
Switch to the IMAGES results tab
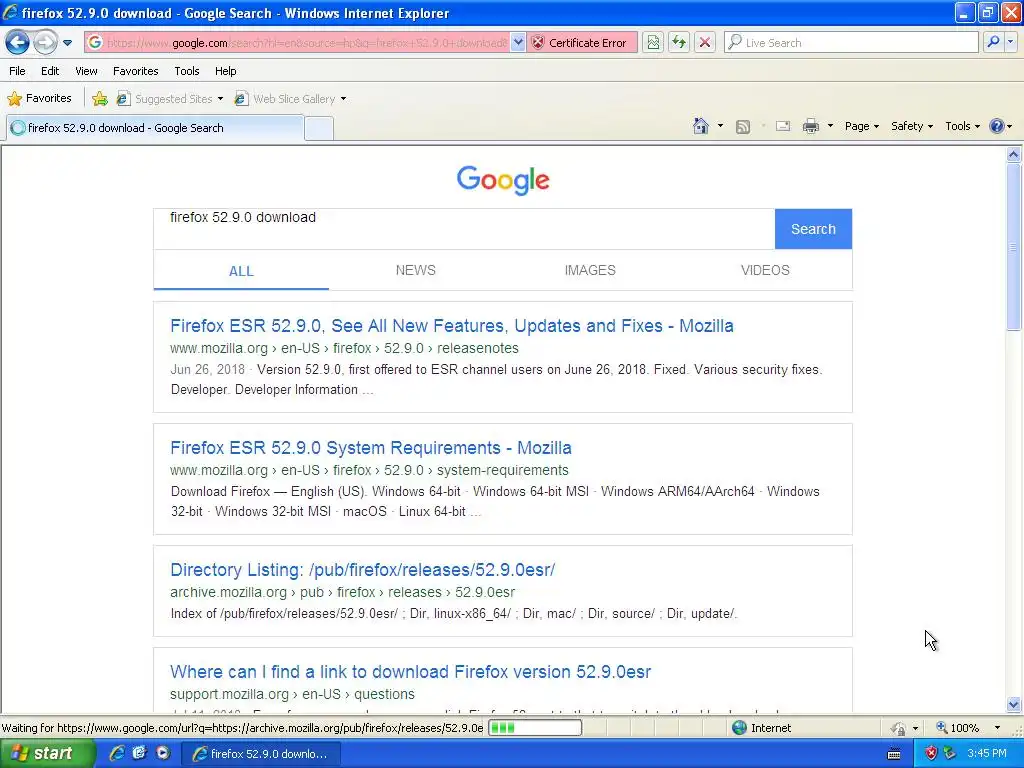(590, 270)
